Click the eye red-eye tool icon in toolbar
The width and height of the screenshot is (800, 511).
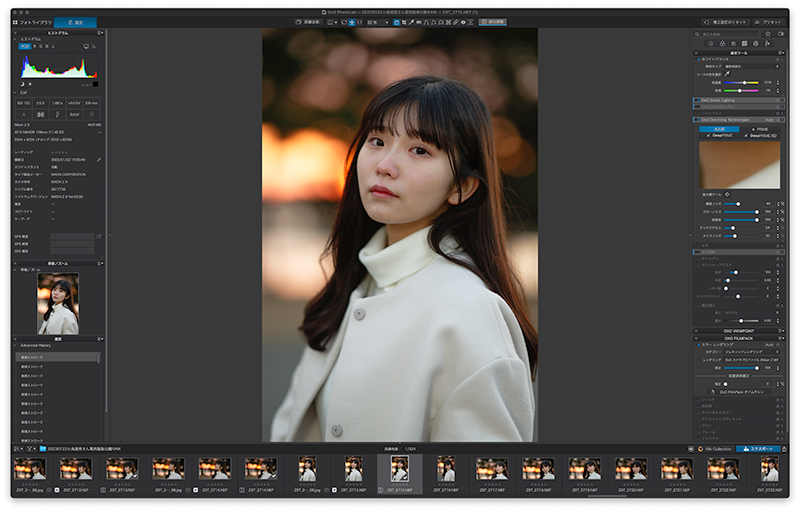[463, 22]
